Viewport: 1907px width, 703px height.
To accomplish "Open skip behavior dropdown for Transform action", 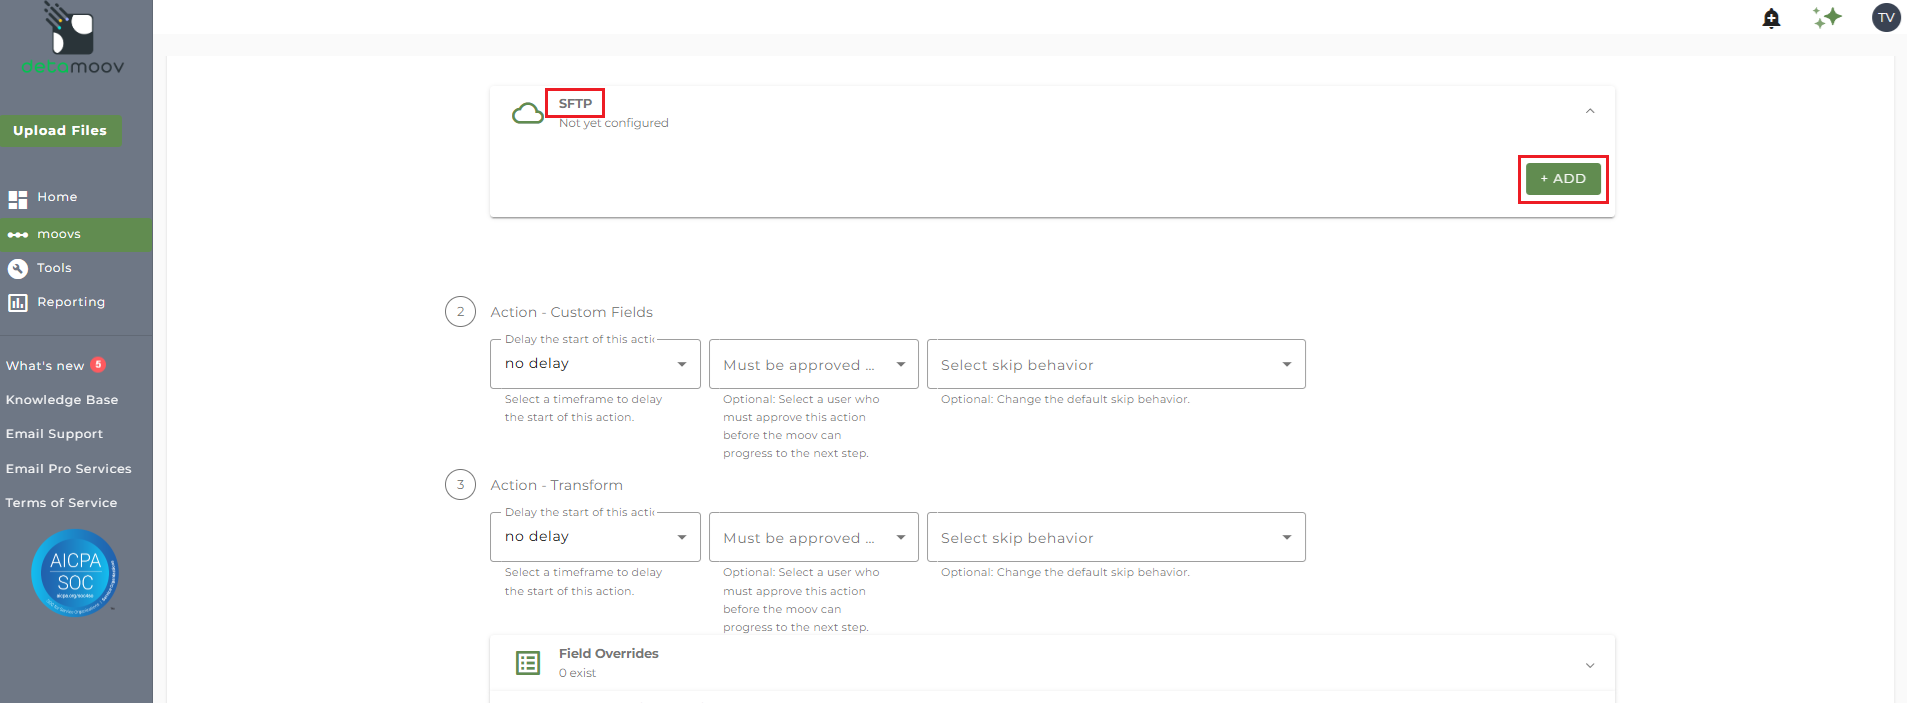I will click(x=1115, y=538).
